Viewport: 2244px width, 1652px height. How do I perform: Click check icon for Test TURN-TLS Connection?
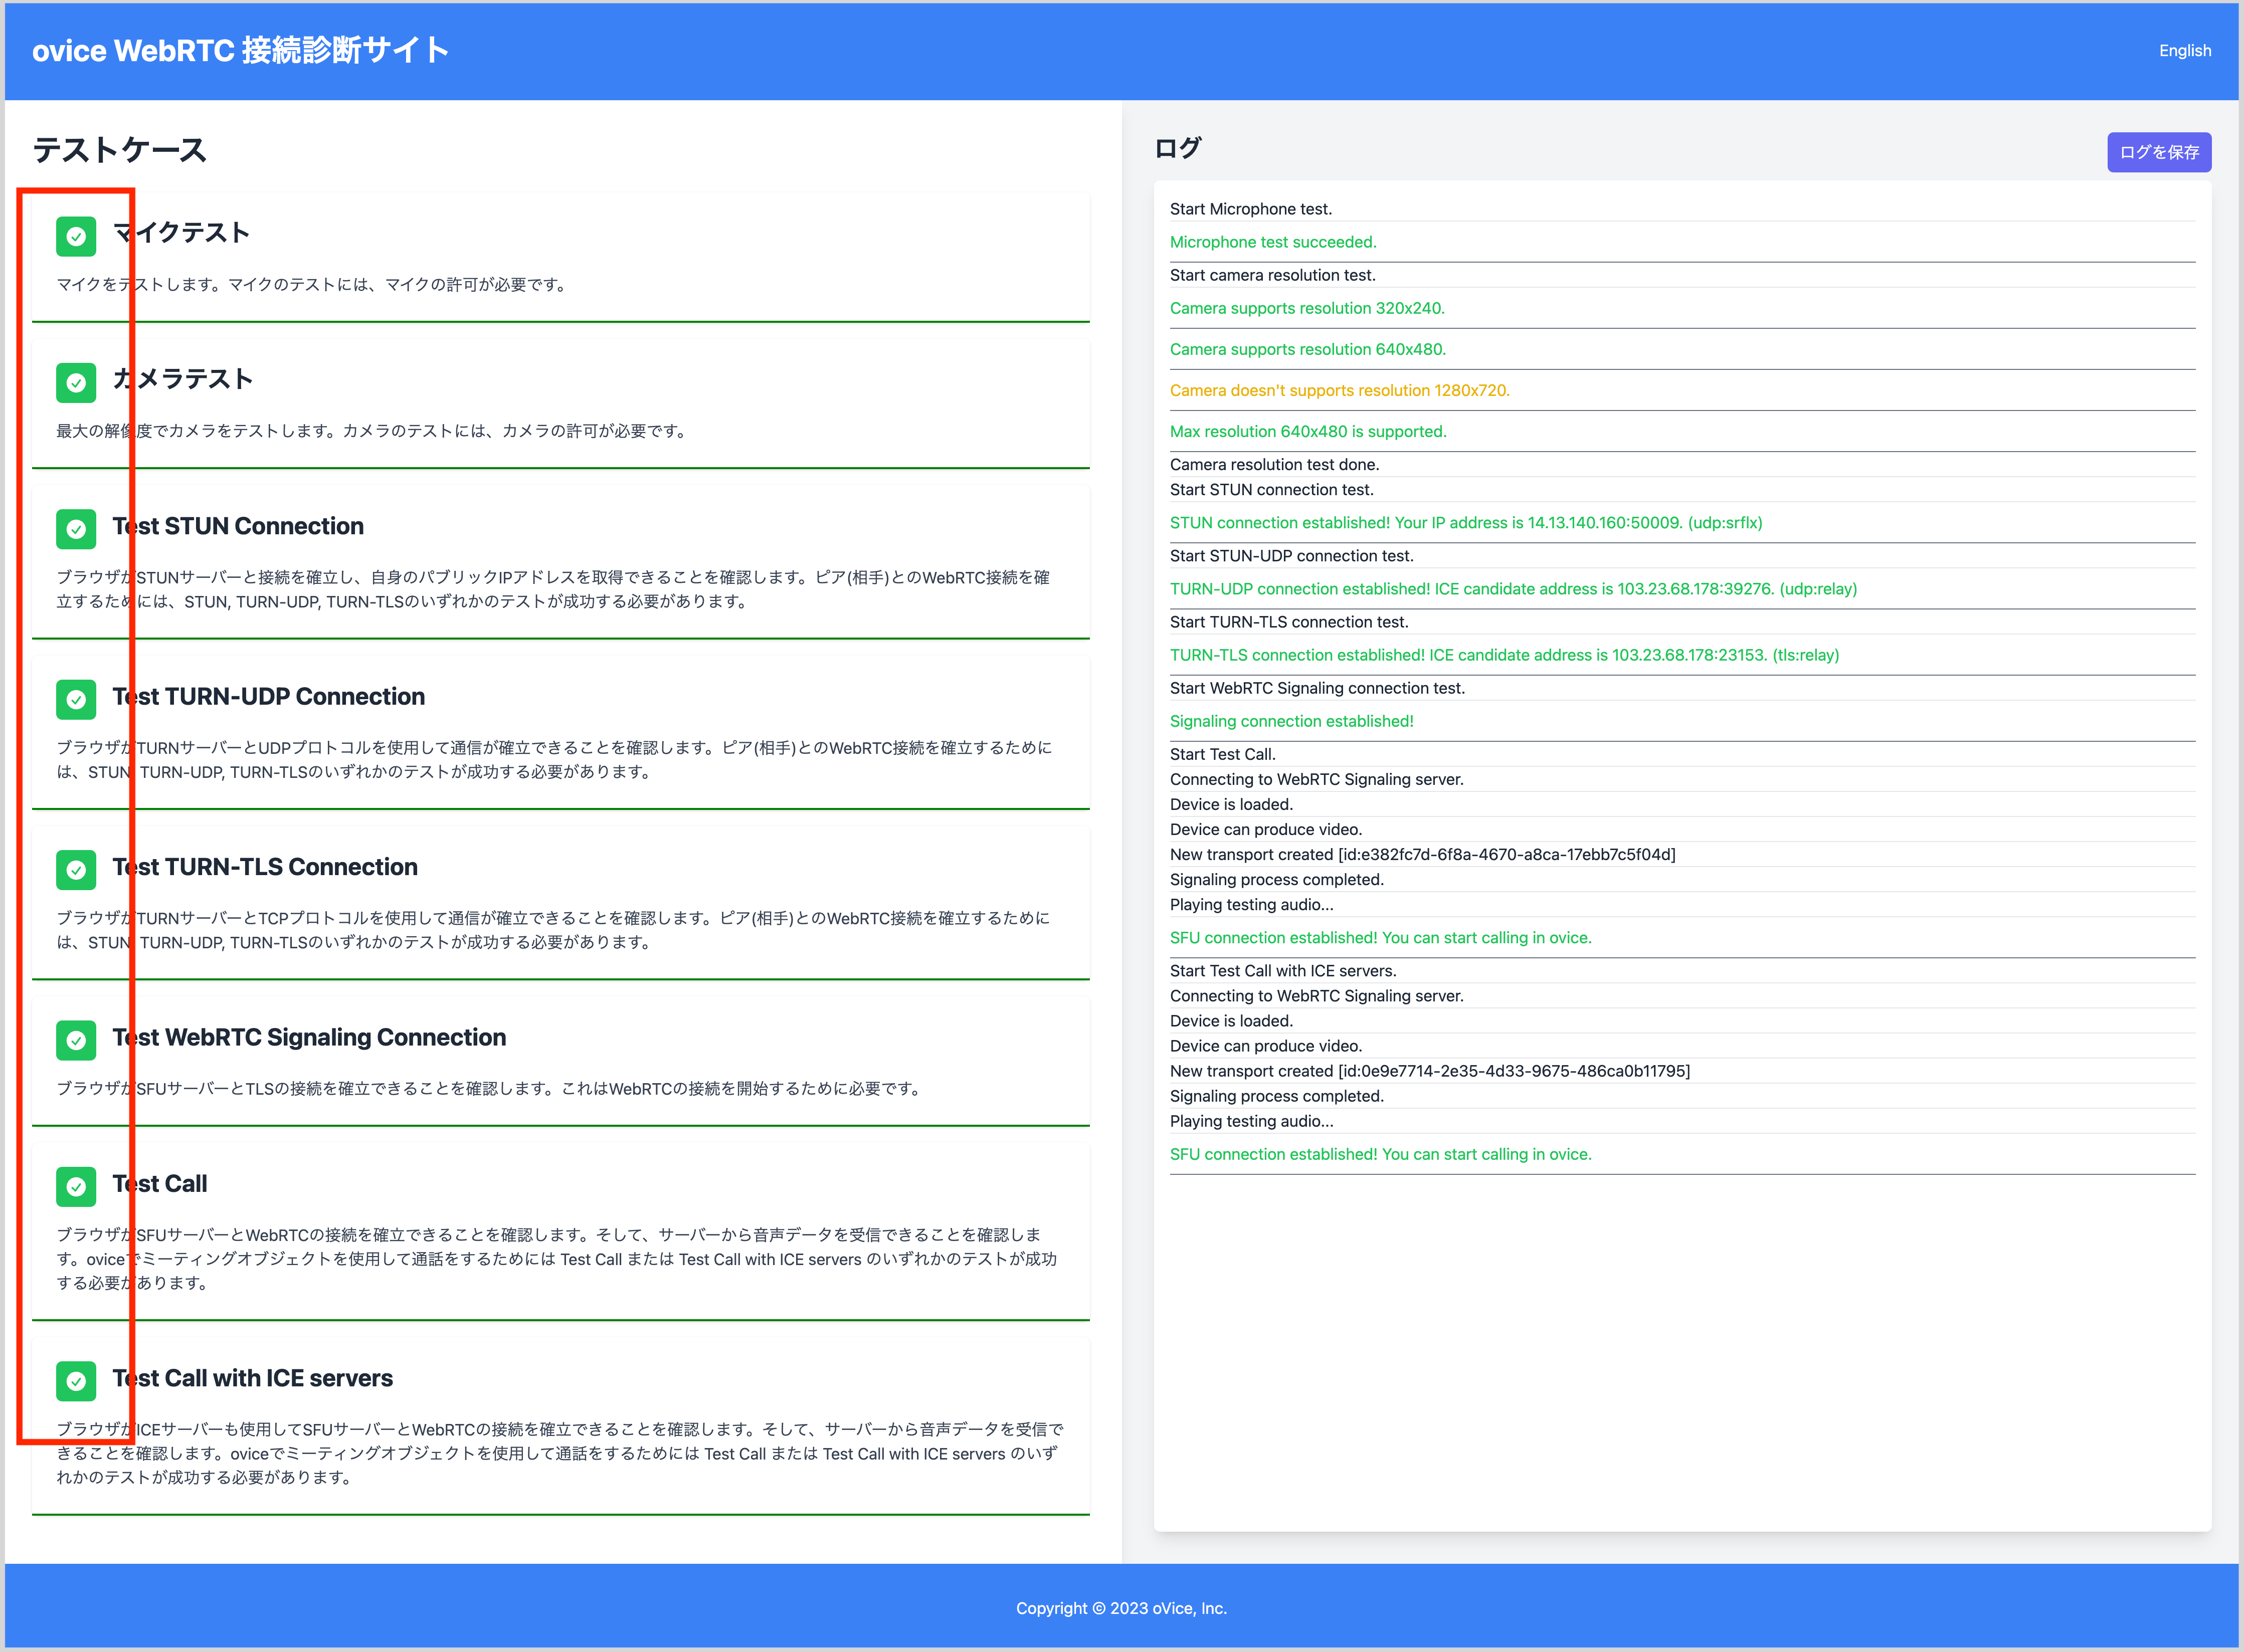tap(76, 870)
